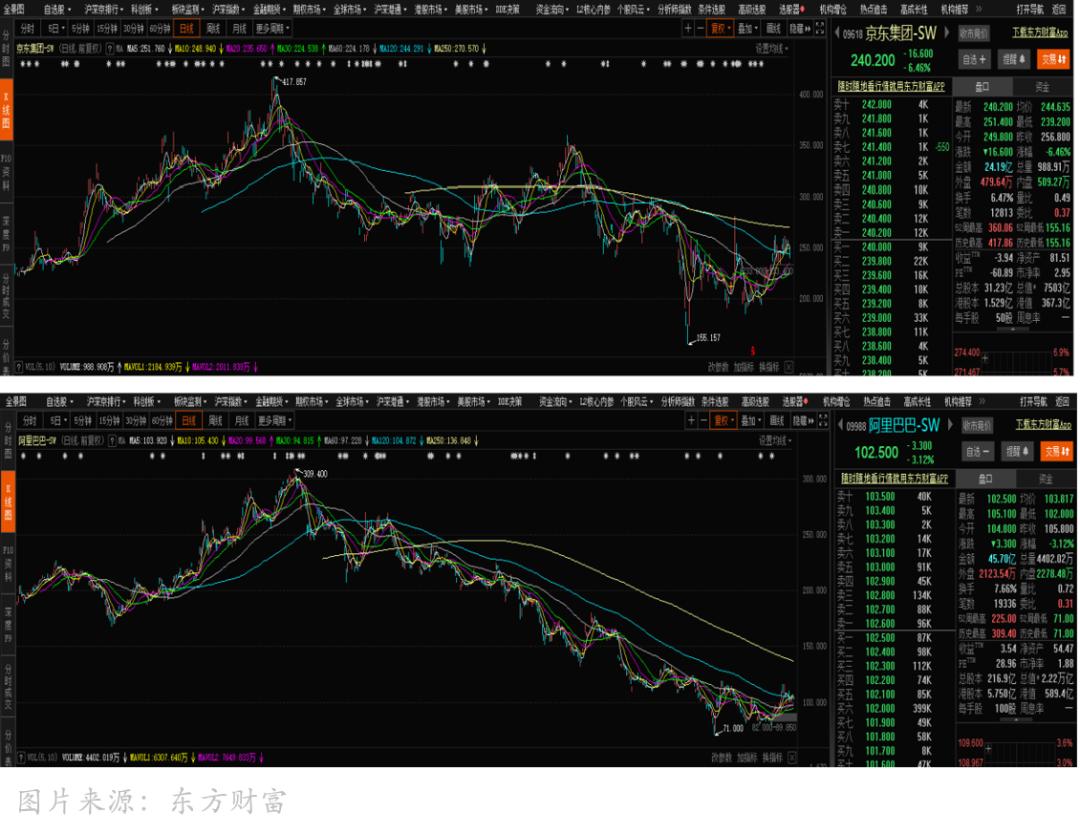Zoom out the 阿里巴巴 chart with minus icon
This screenshot has height=834, width=1080.
(703, 420)
